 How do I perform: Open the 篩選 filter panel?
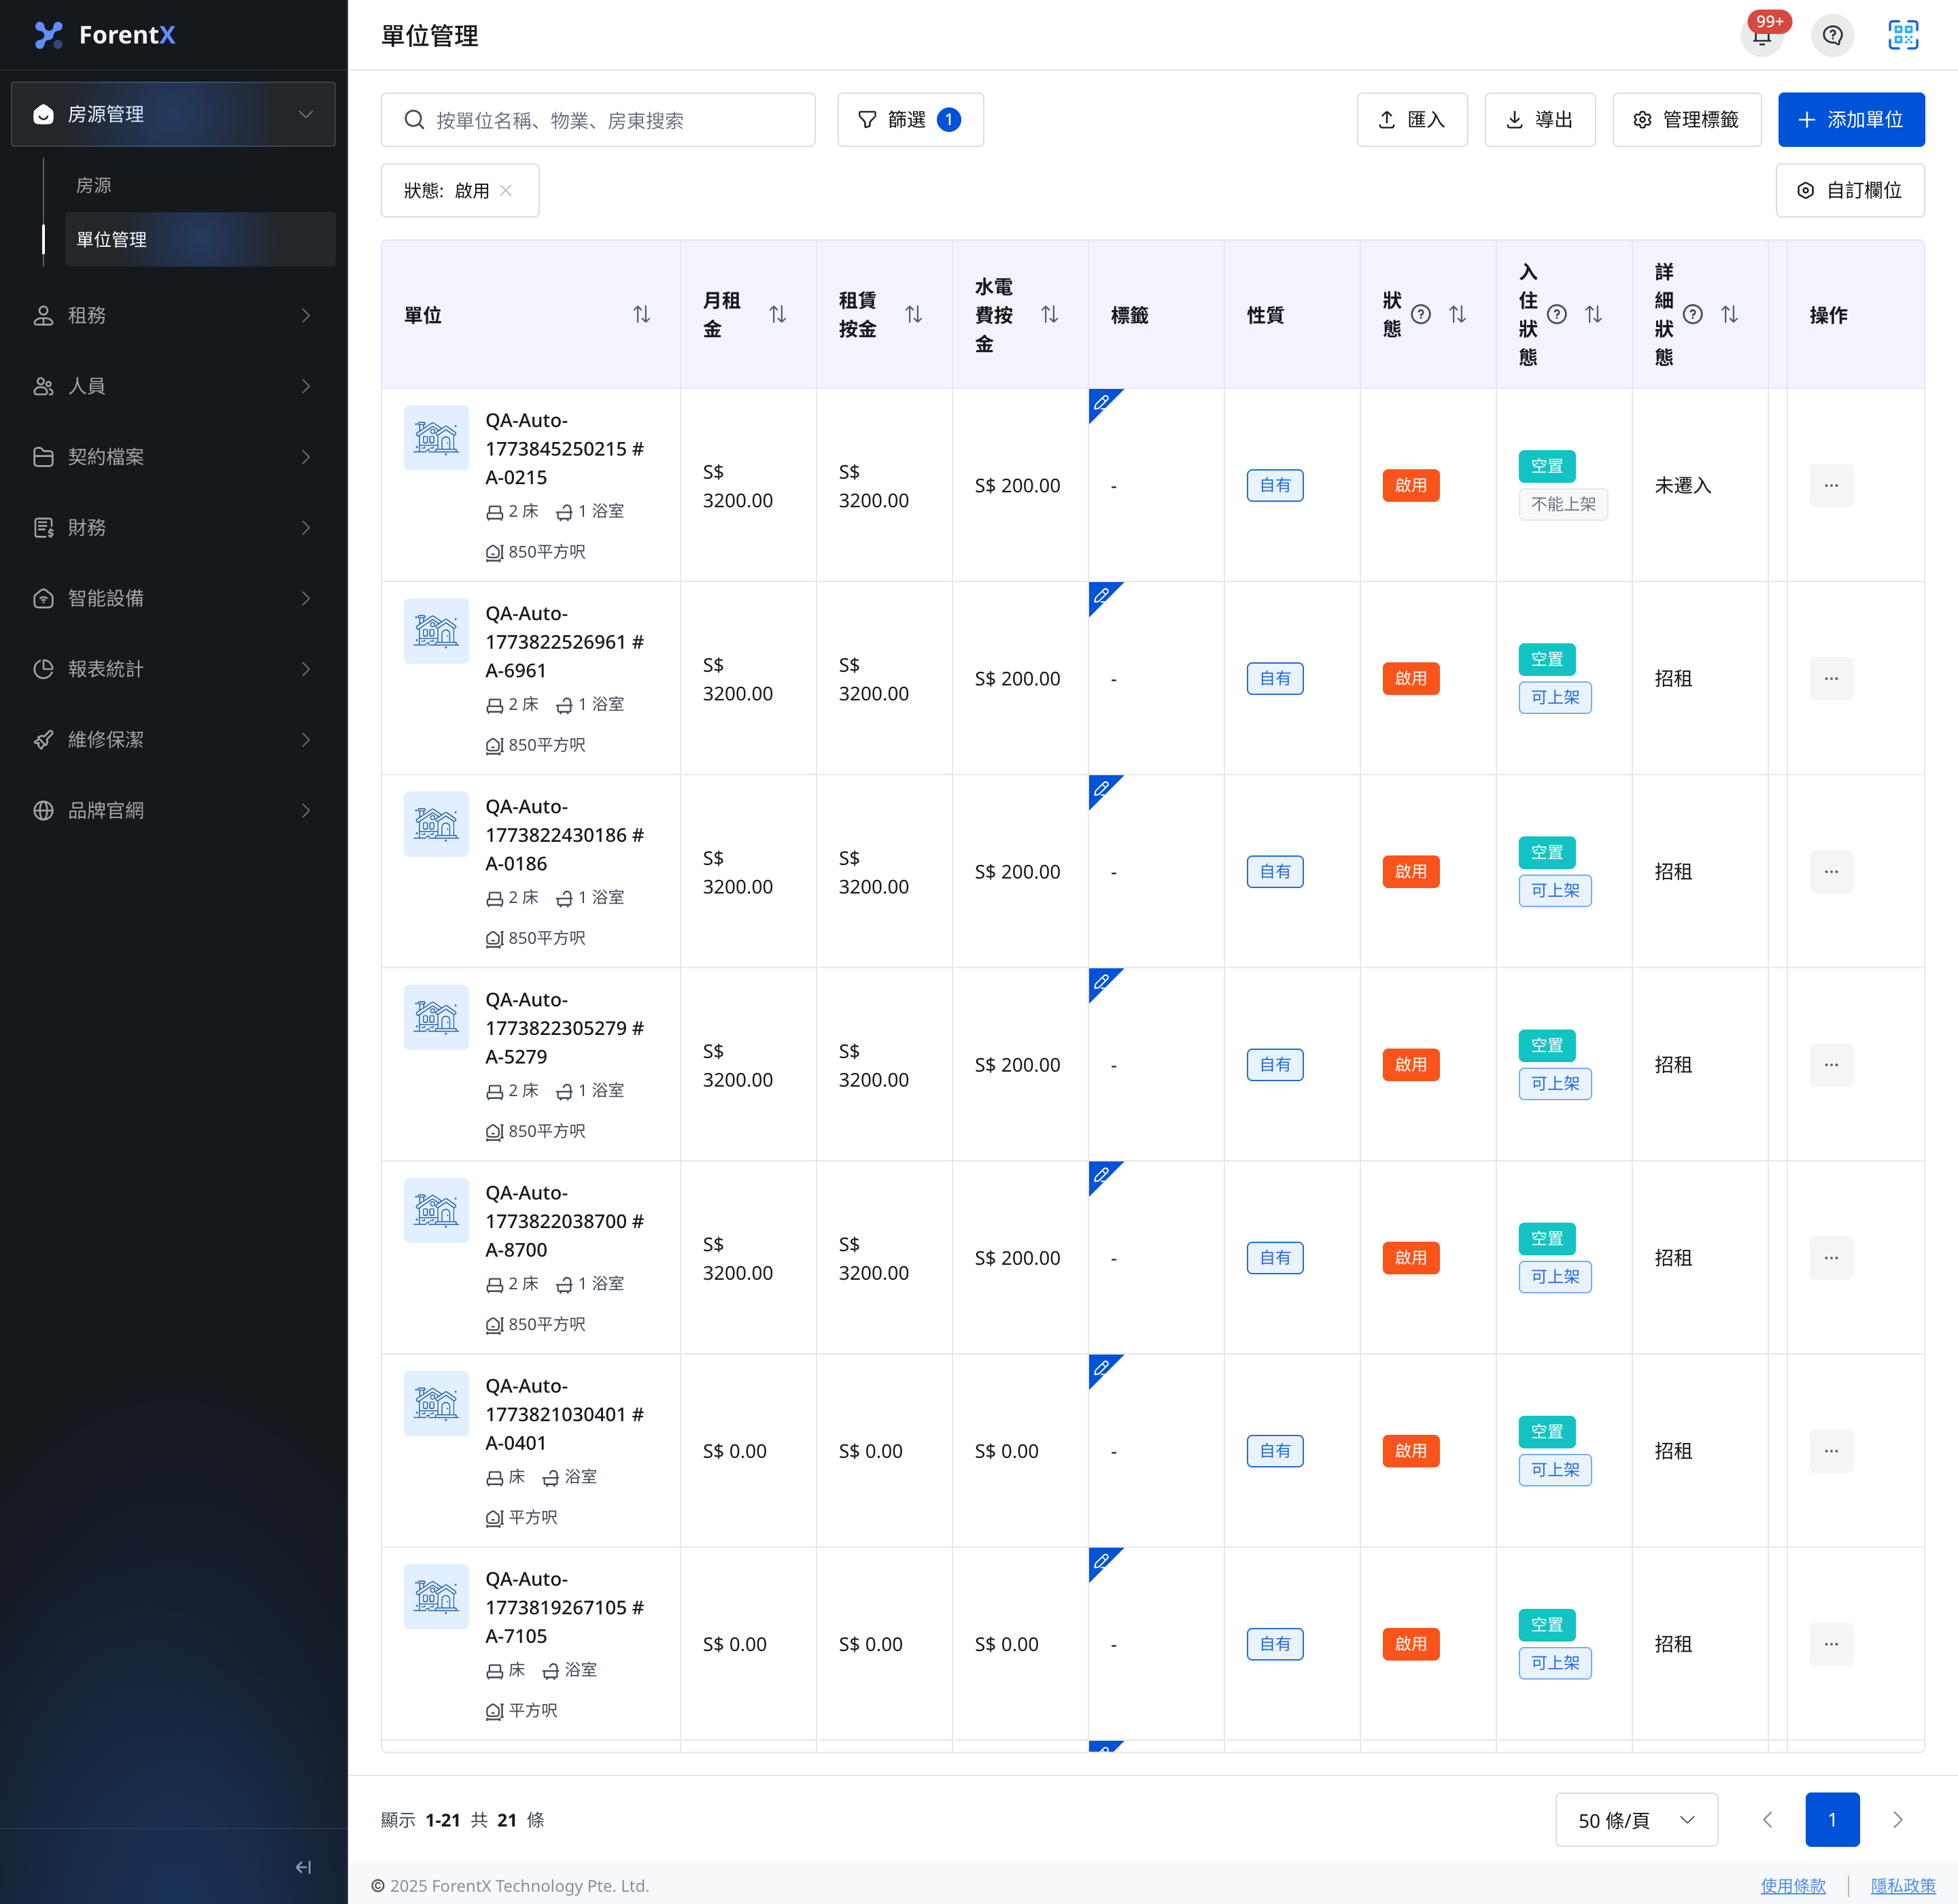[x=910, y=120]
